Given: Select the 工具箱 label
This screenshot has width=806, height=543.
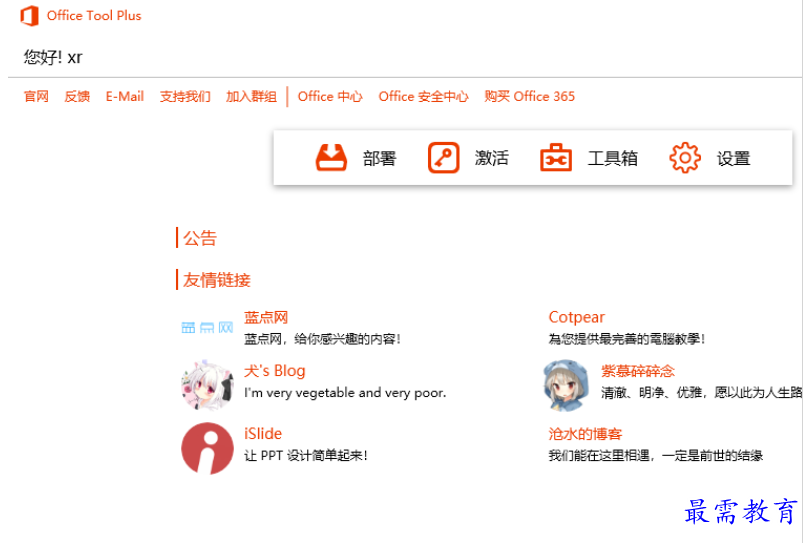Looking at the screenshot, I should 613,158.
